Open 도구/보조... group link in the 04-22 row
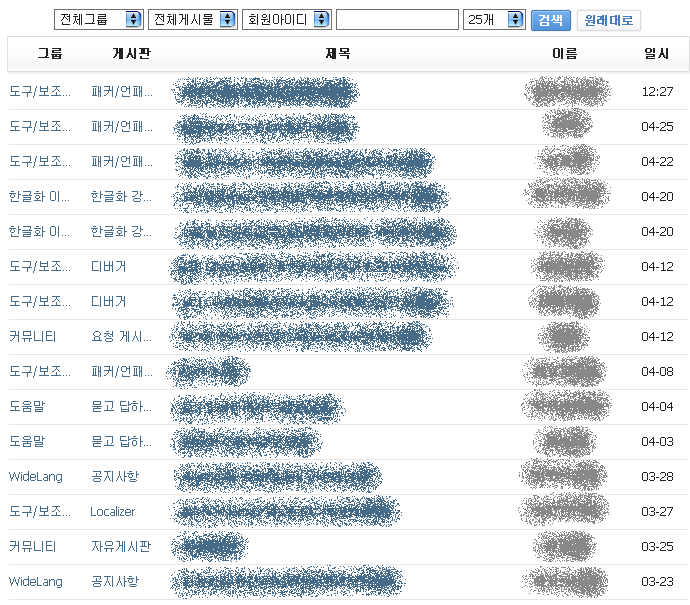 (40, 161)
